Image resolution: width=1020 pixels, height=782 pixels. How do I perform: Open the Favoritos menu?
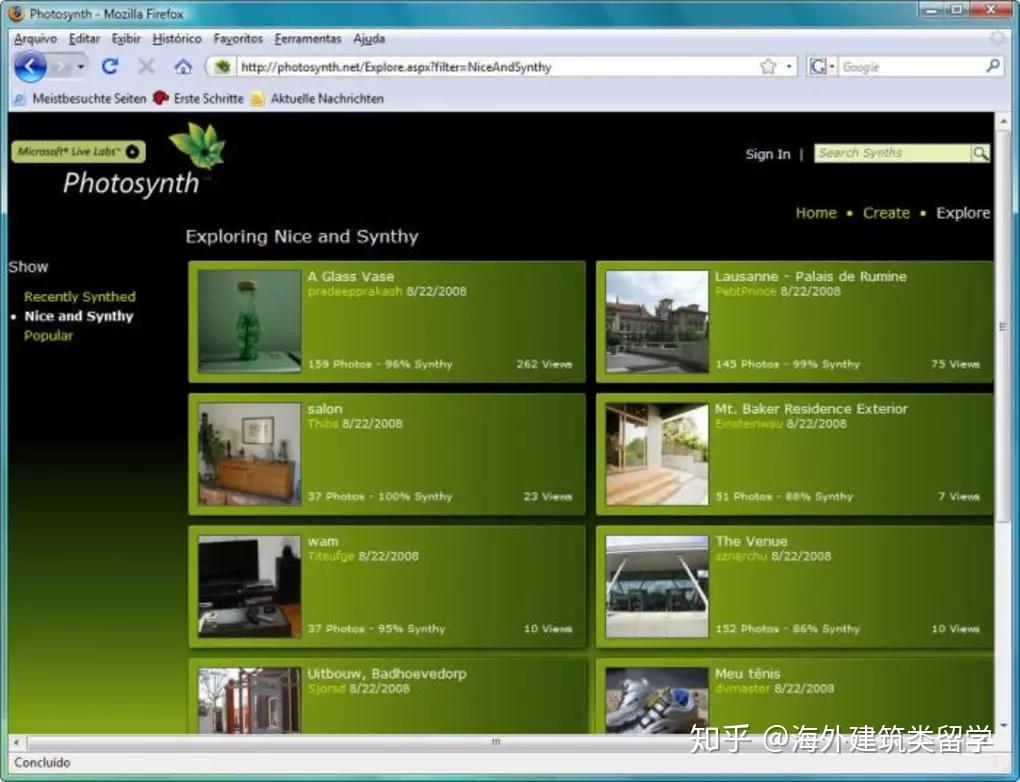click(238, 39)
